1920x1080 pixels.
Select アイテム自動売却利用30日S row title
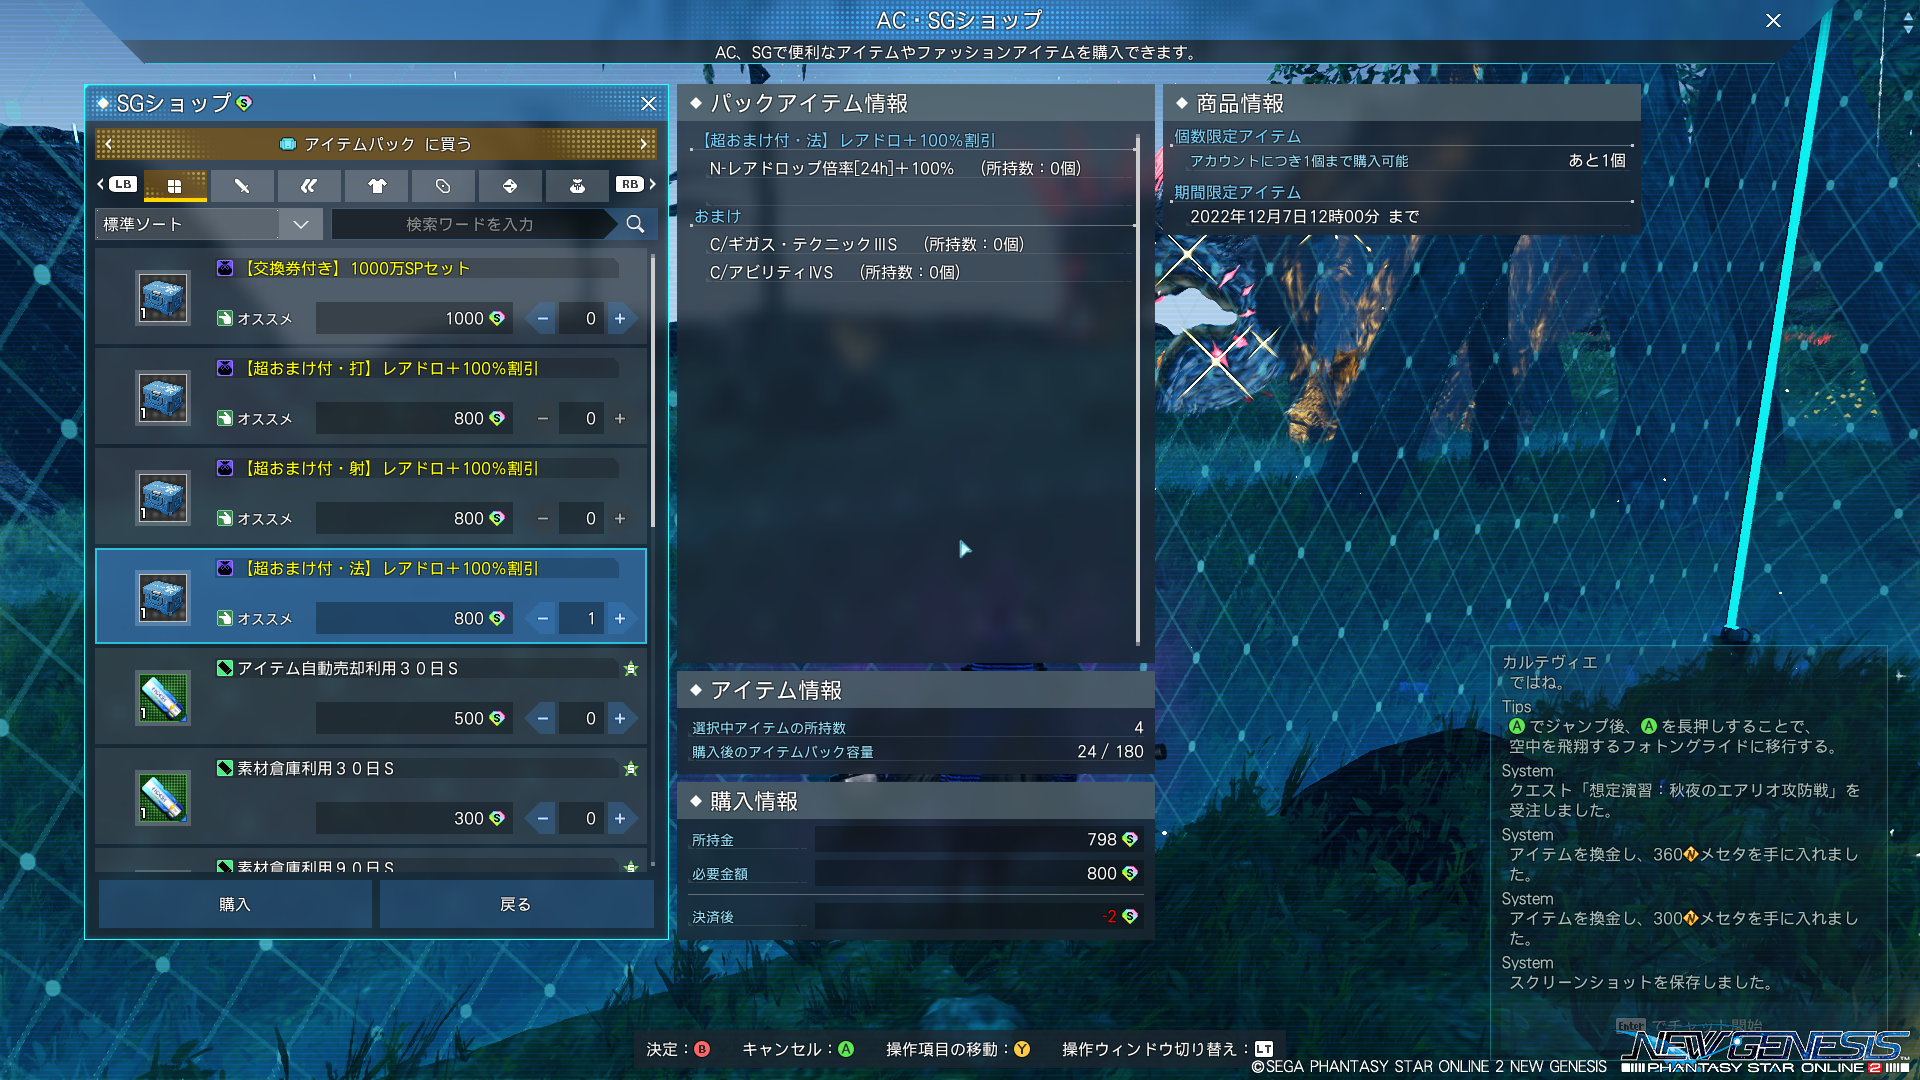pyautogui.click(x=347, y=668)
